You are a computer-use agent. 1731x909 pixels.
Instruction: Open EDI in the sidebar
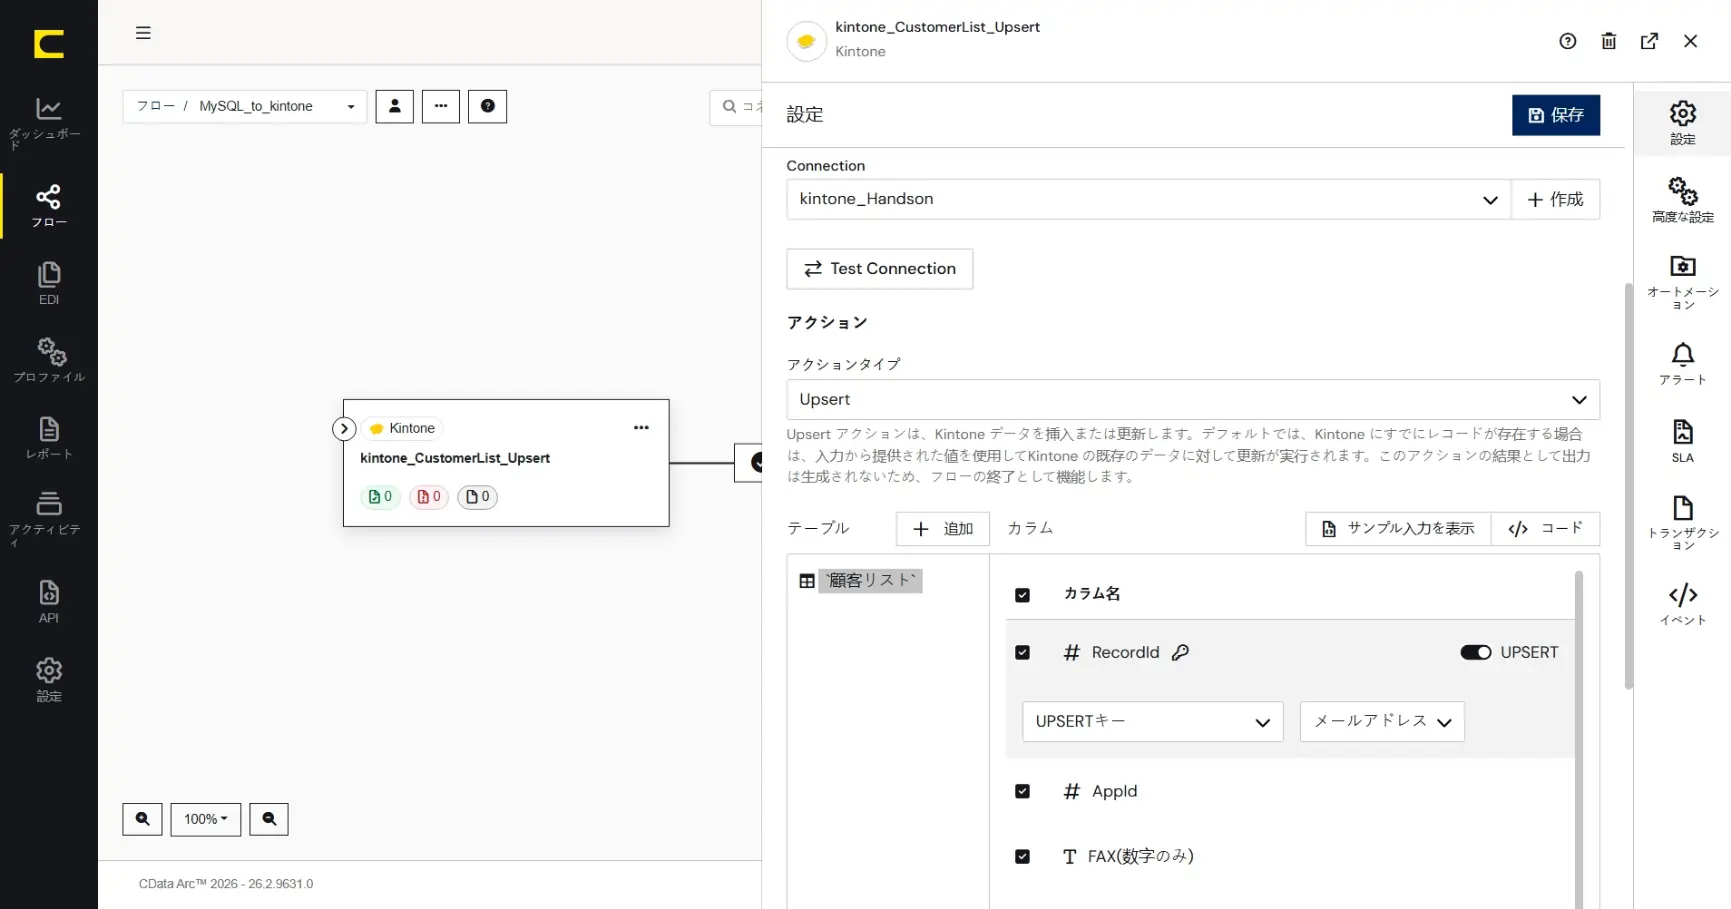[x=48, y=283]
